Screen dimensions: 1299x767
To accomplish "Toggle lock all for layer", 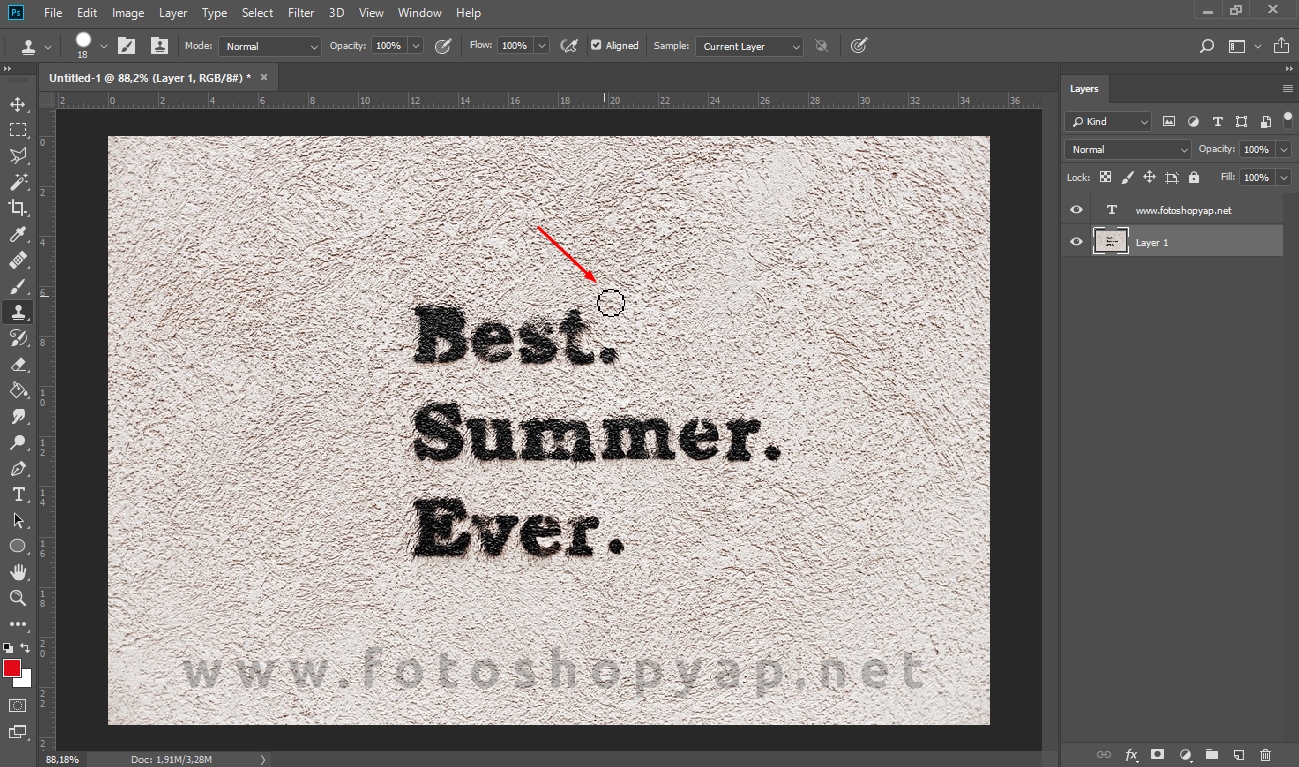I will click(1194, 177).
